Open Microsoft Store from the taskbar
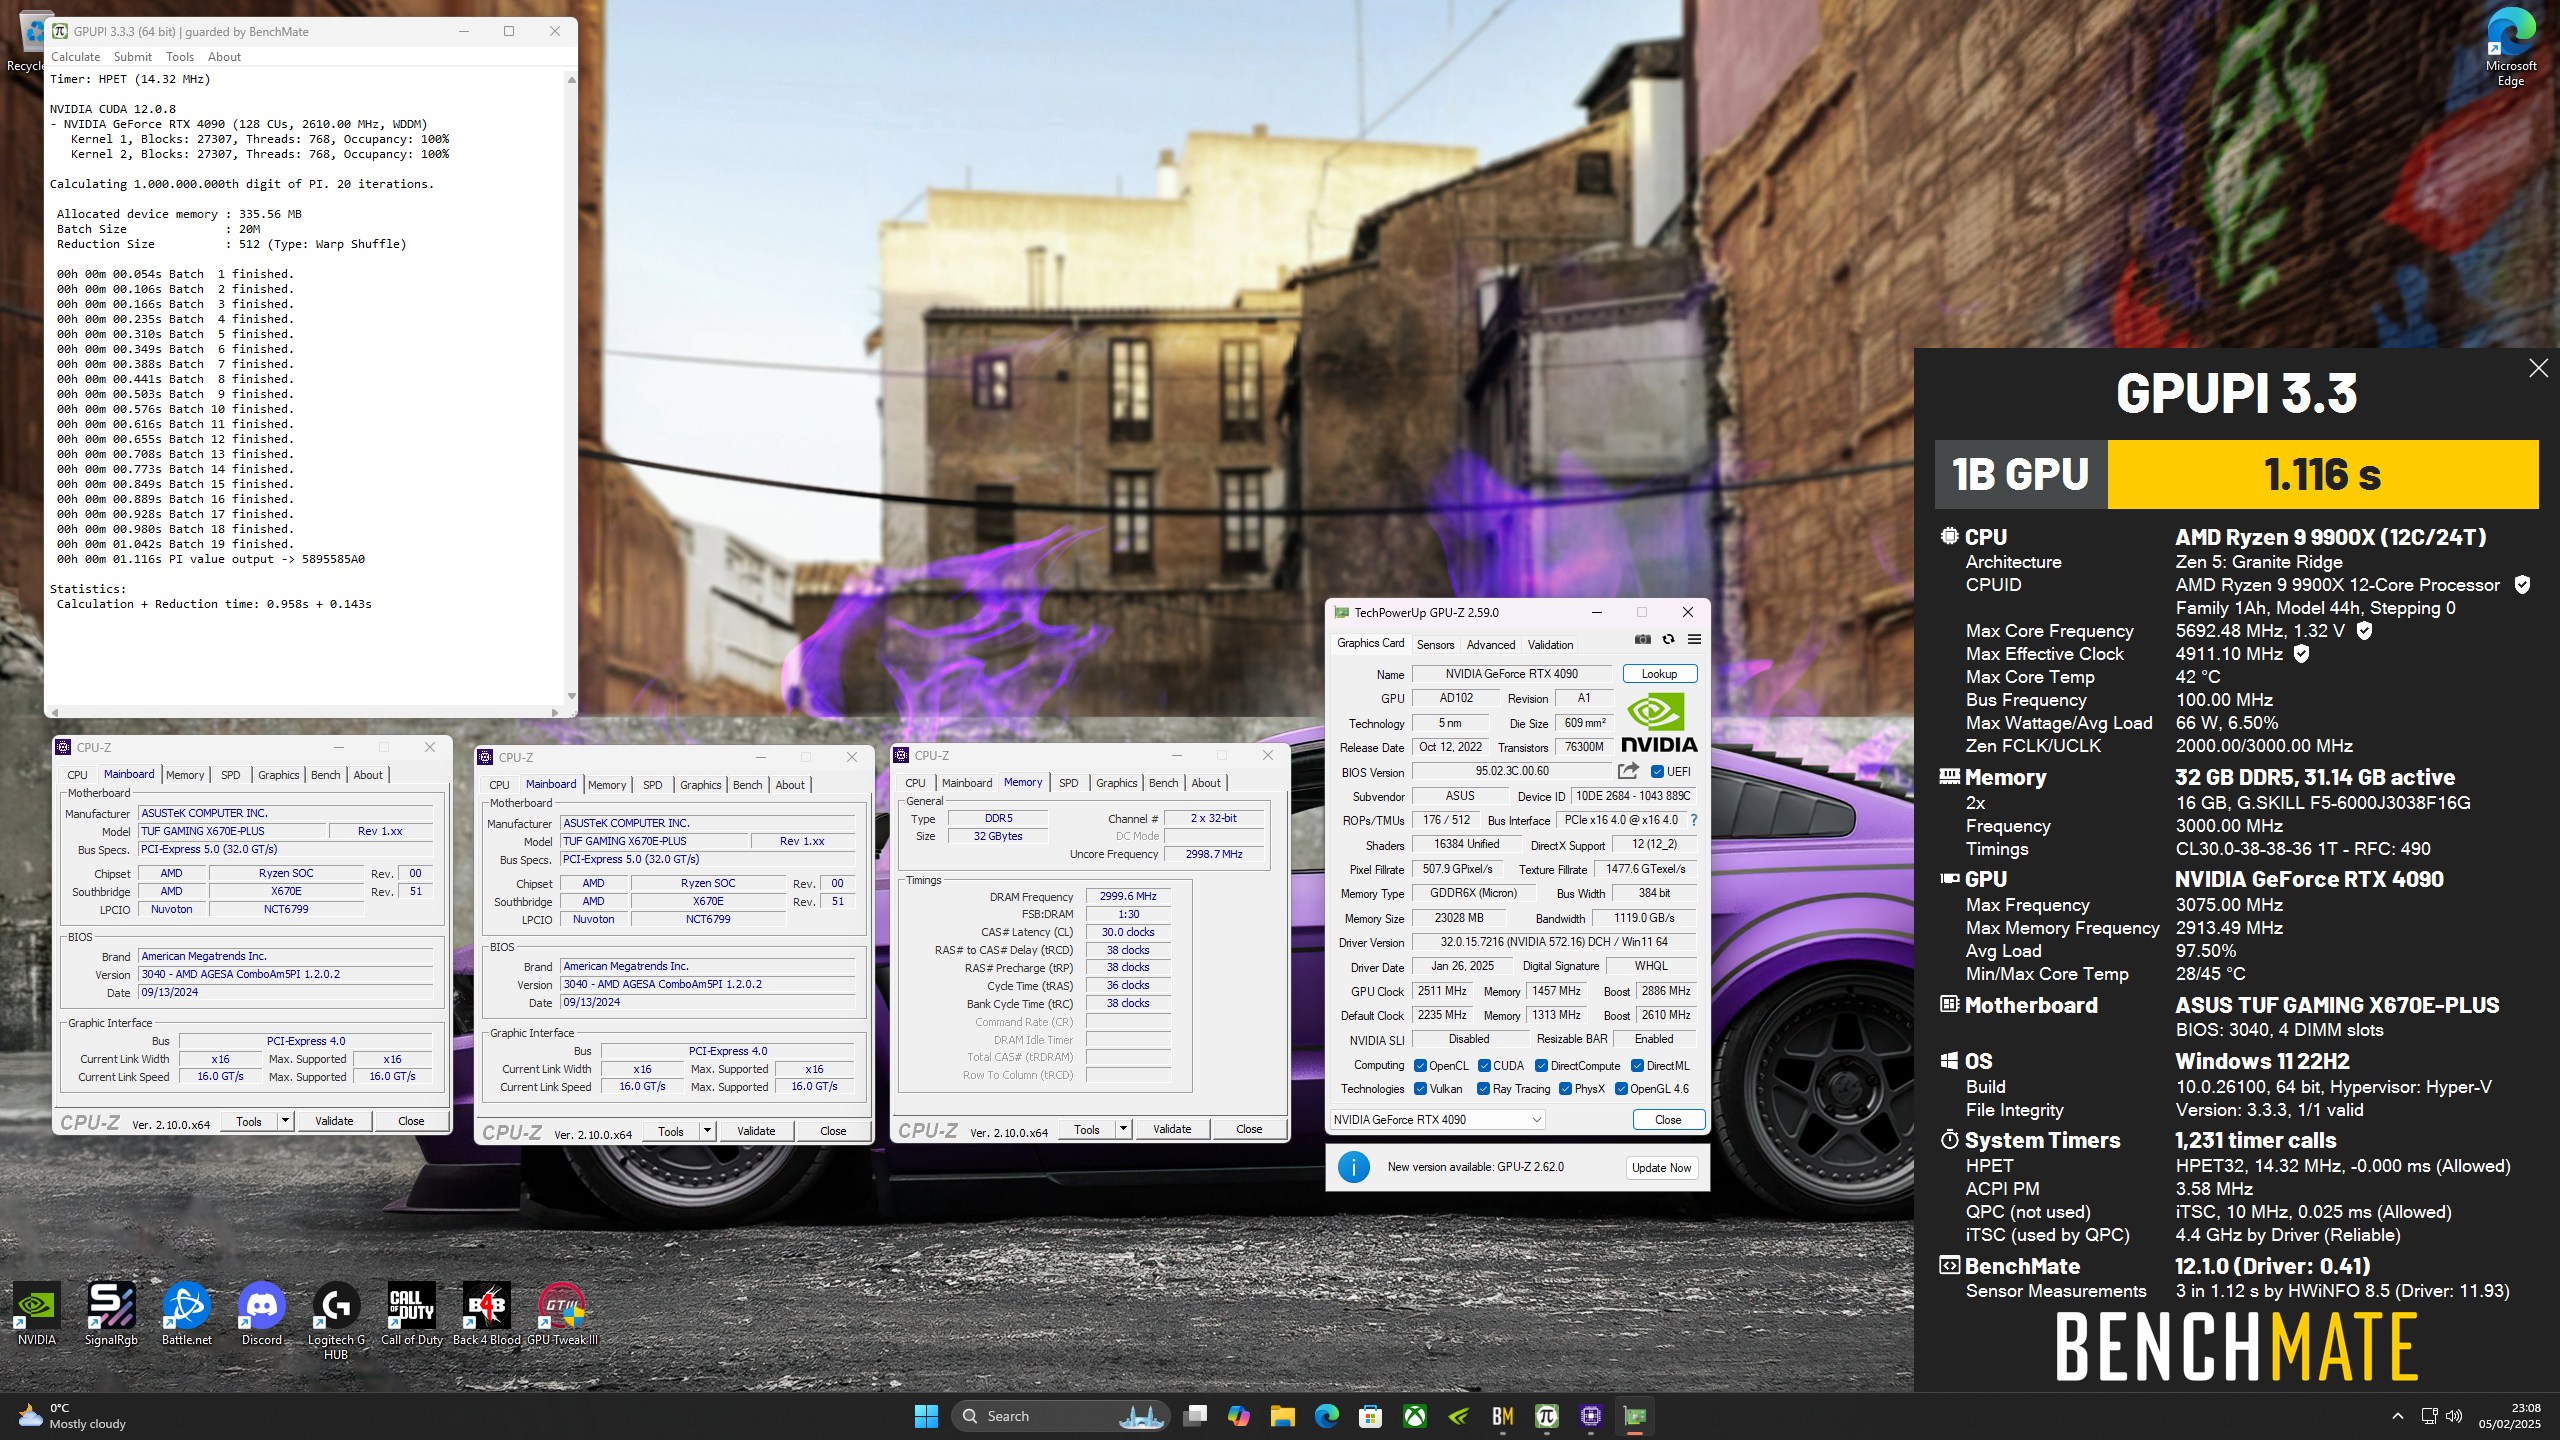The image size is (2560, 1440). (x=1370, y=1416)
